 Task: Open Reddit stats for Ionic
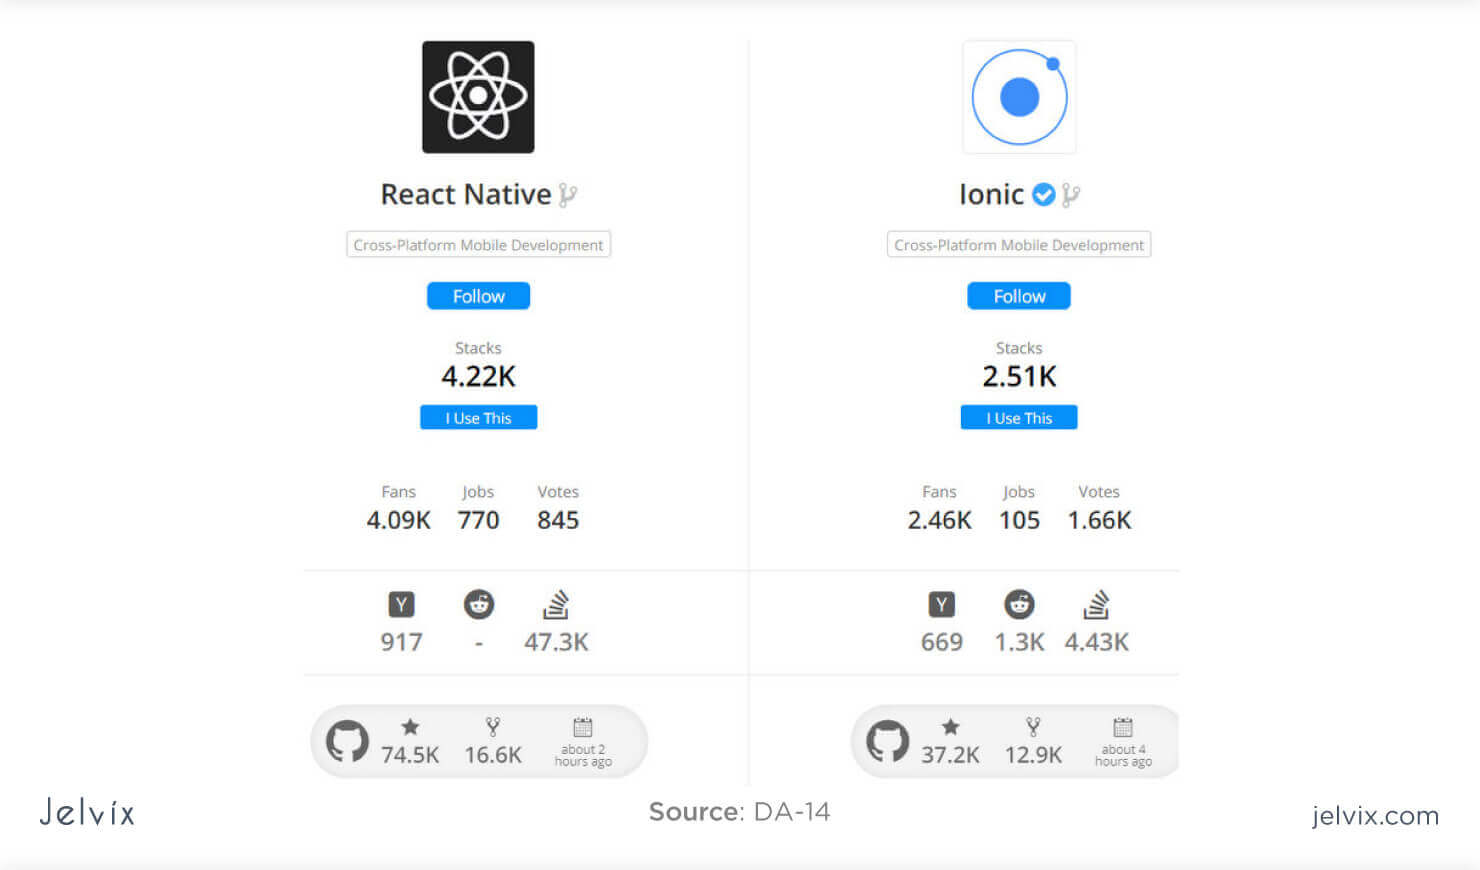point(1019,604)
